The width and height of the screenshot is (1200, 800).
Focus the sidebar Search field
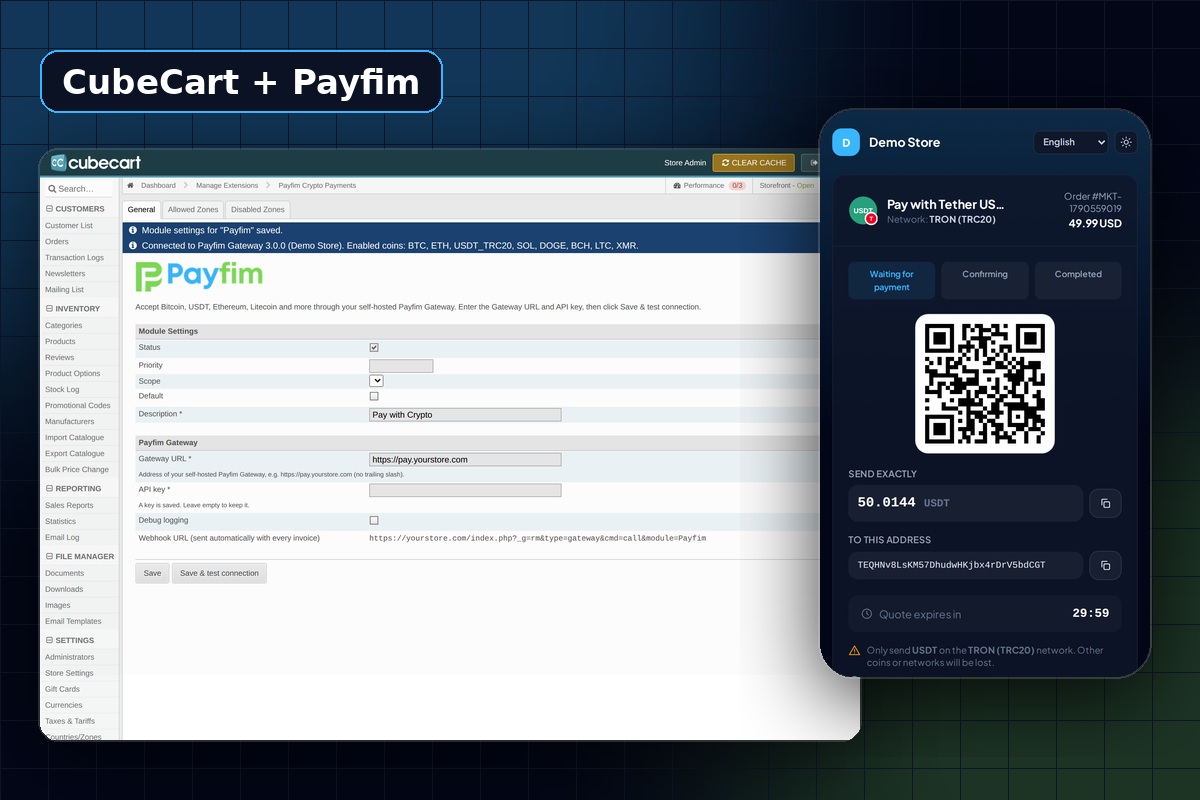pos(80,188)
